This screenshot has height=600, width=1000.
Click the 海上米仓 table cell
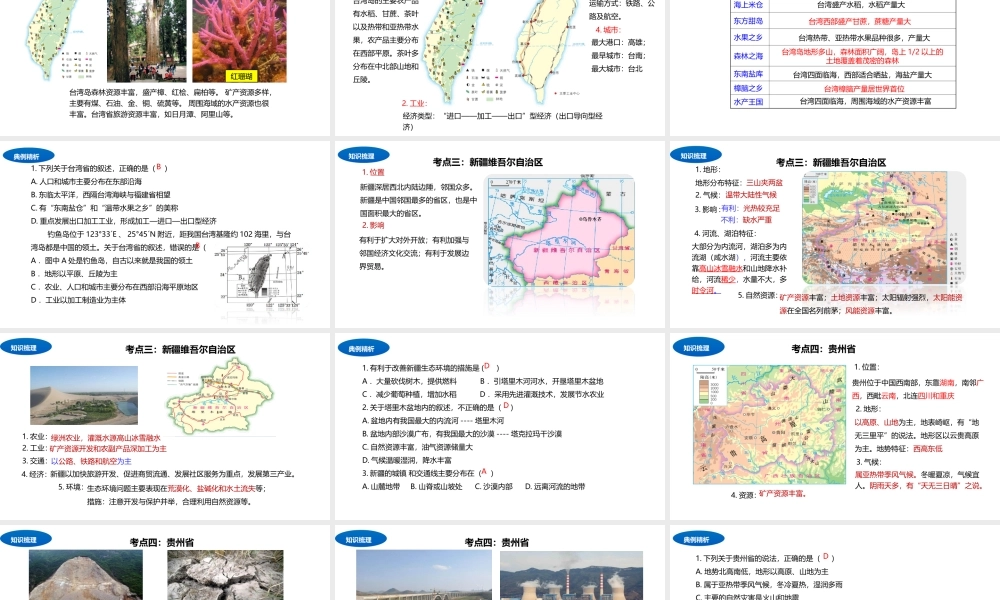coord(748,5)
